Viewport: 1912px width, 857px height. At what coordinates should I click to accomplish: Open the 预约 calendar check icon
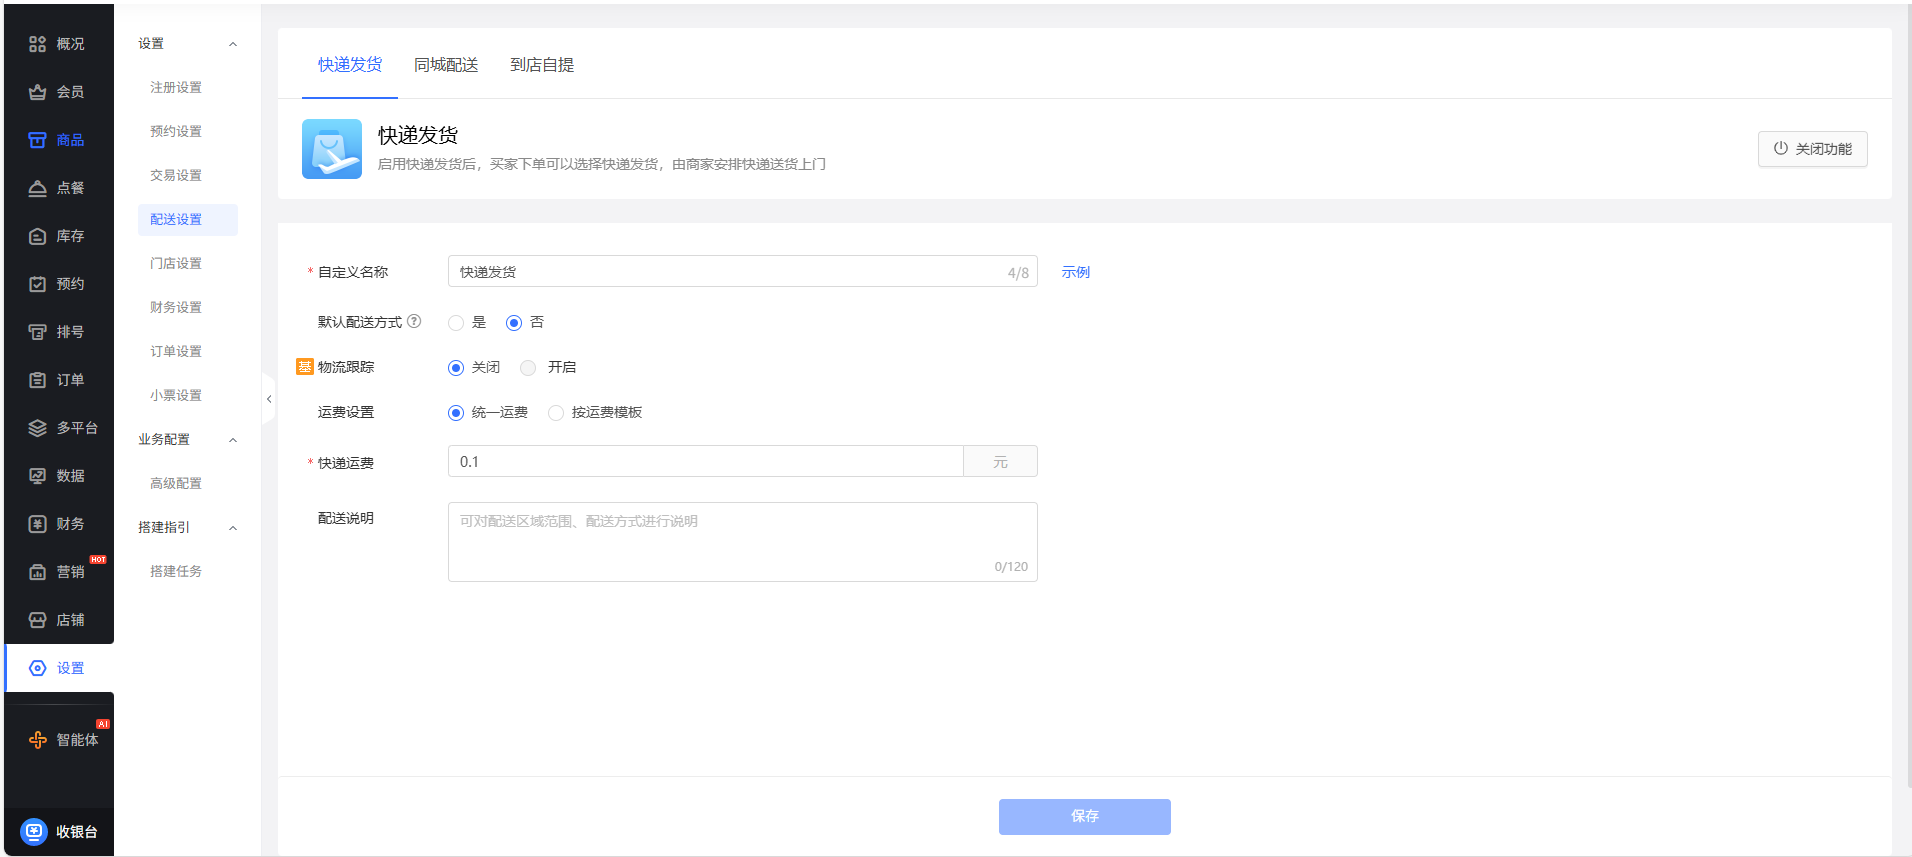coord(37,284)
